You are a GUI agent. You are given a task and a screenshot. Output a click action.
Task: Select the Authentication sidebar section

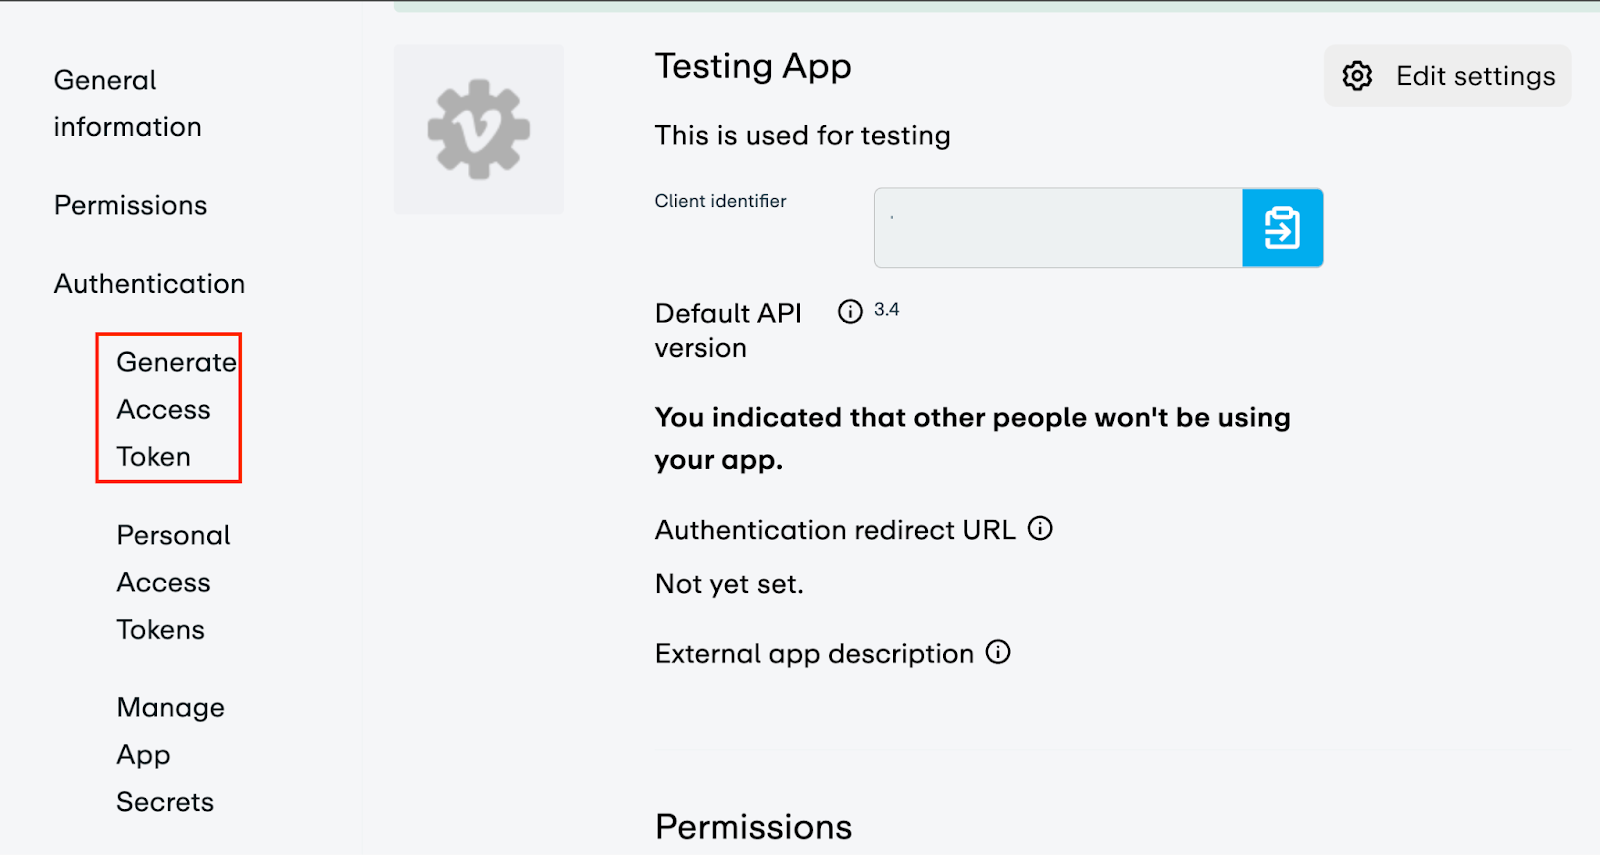[149, 284]
